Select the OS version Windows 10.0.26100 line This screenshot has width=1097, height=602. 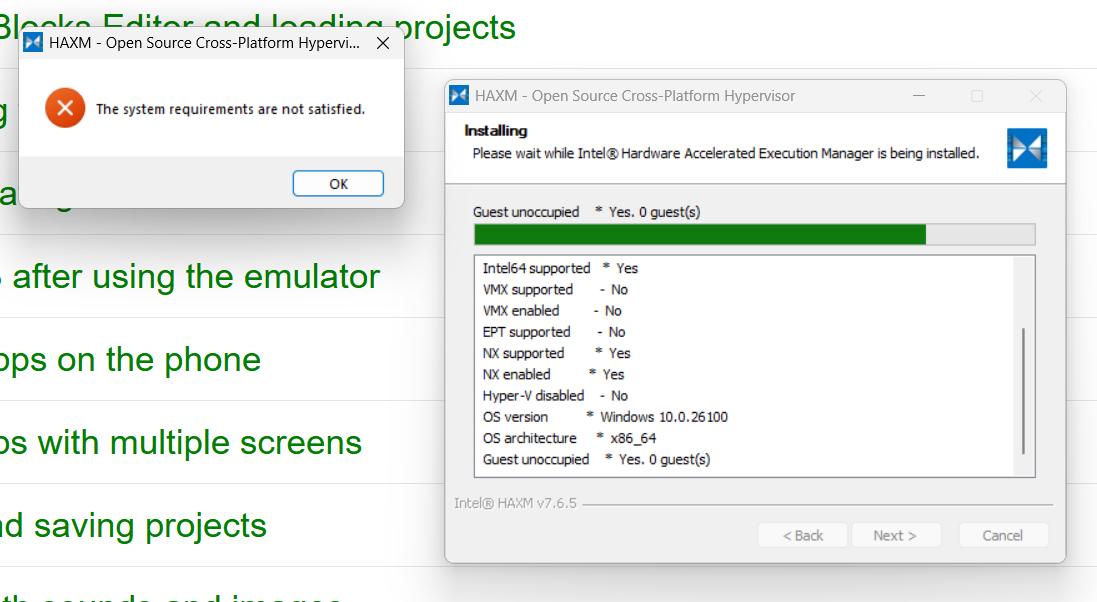(x=605, y=417)
